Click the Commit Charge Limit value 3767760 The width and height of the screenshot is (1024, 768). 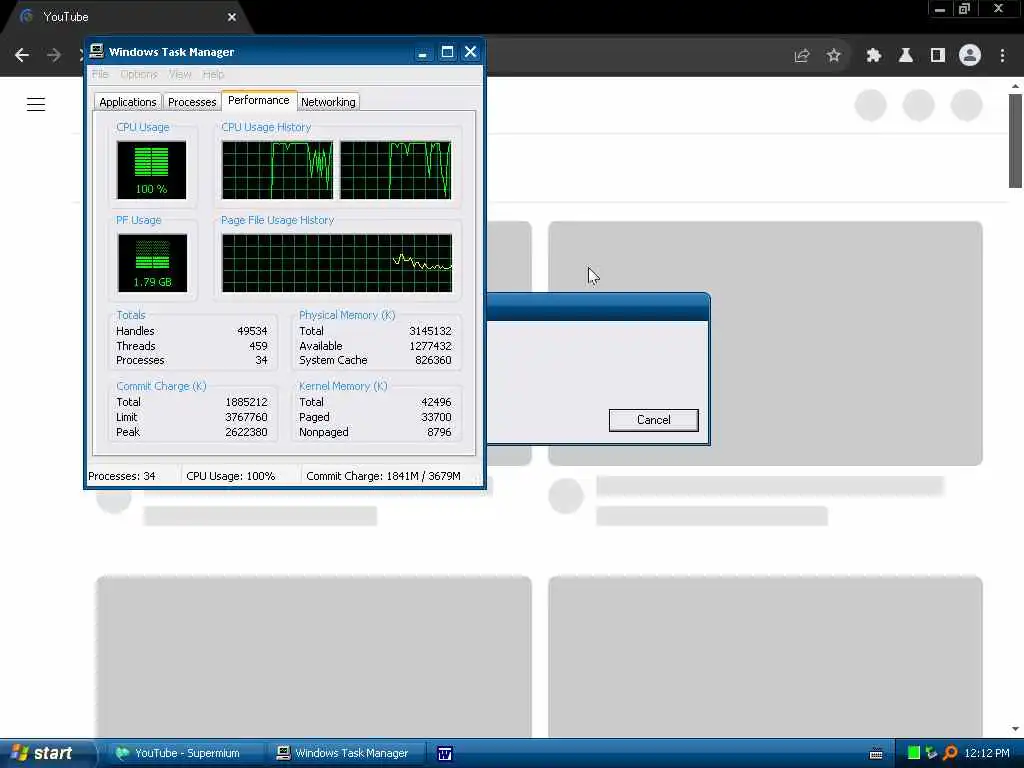(246, 417)
